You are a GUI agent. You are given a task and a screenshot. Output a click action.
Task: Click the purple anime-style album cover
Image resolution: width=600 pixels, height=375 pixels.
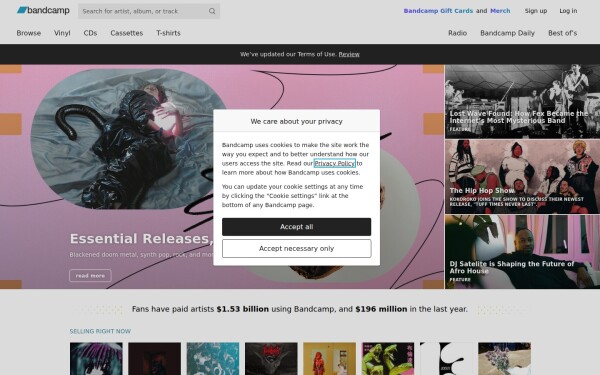click(x=96, y=359)
